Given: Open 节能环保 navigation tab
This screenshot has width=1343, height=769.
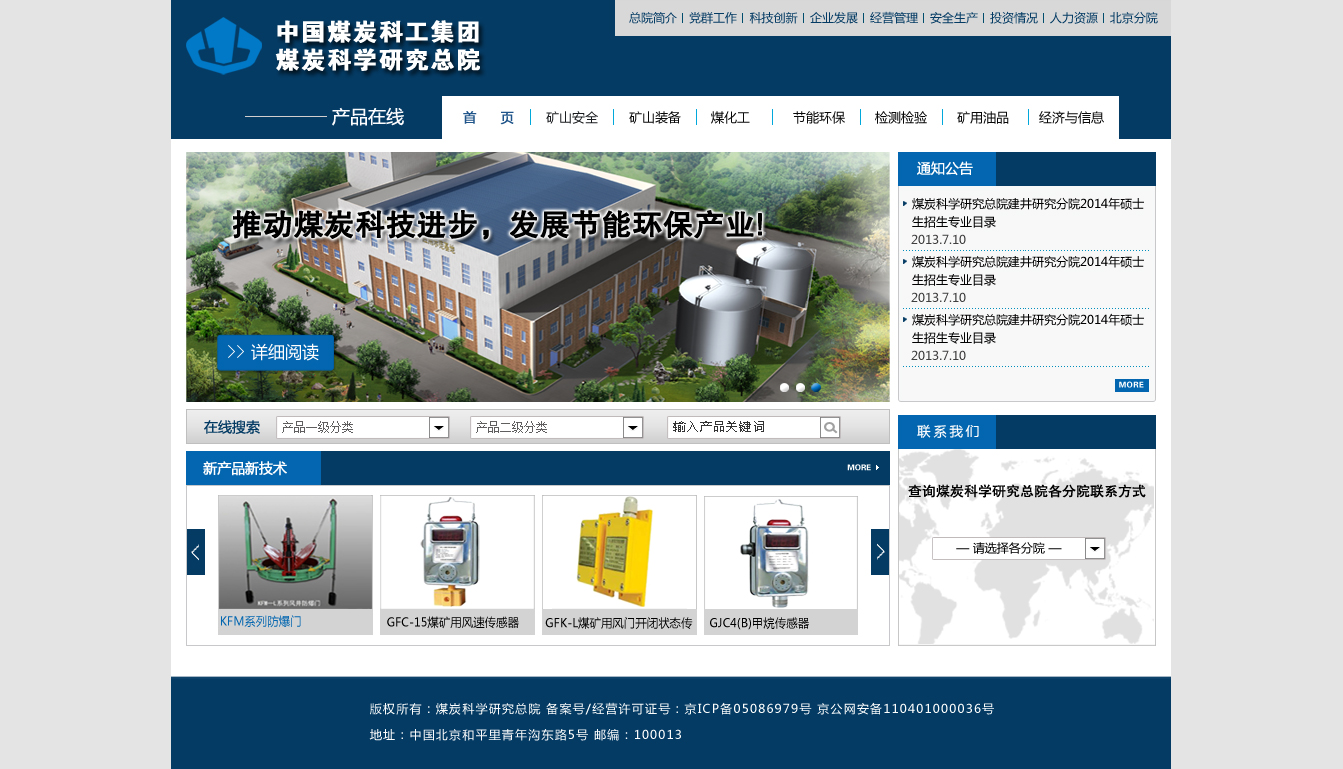Looking at the screenshot, I should point(819,117).
